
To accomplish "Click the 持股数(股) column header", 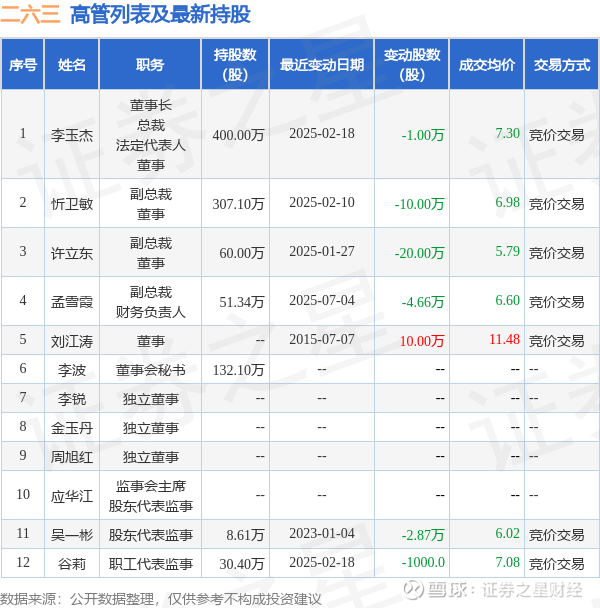I will (235, 65).
